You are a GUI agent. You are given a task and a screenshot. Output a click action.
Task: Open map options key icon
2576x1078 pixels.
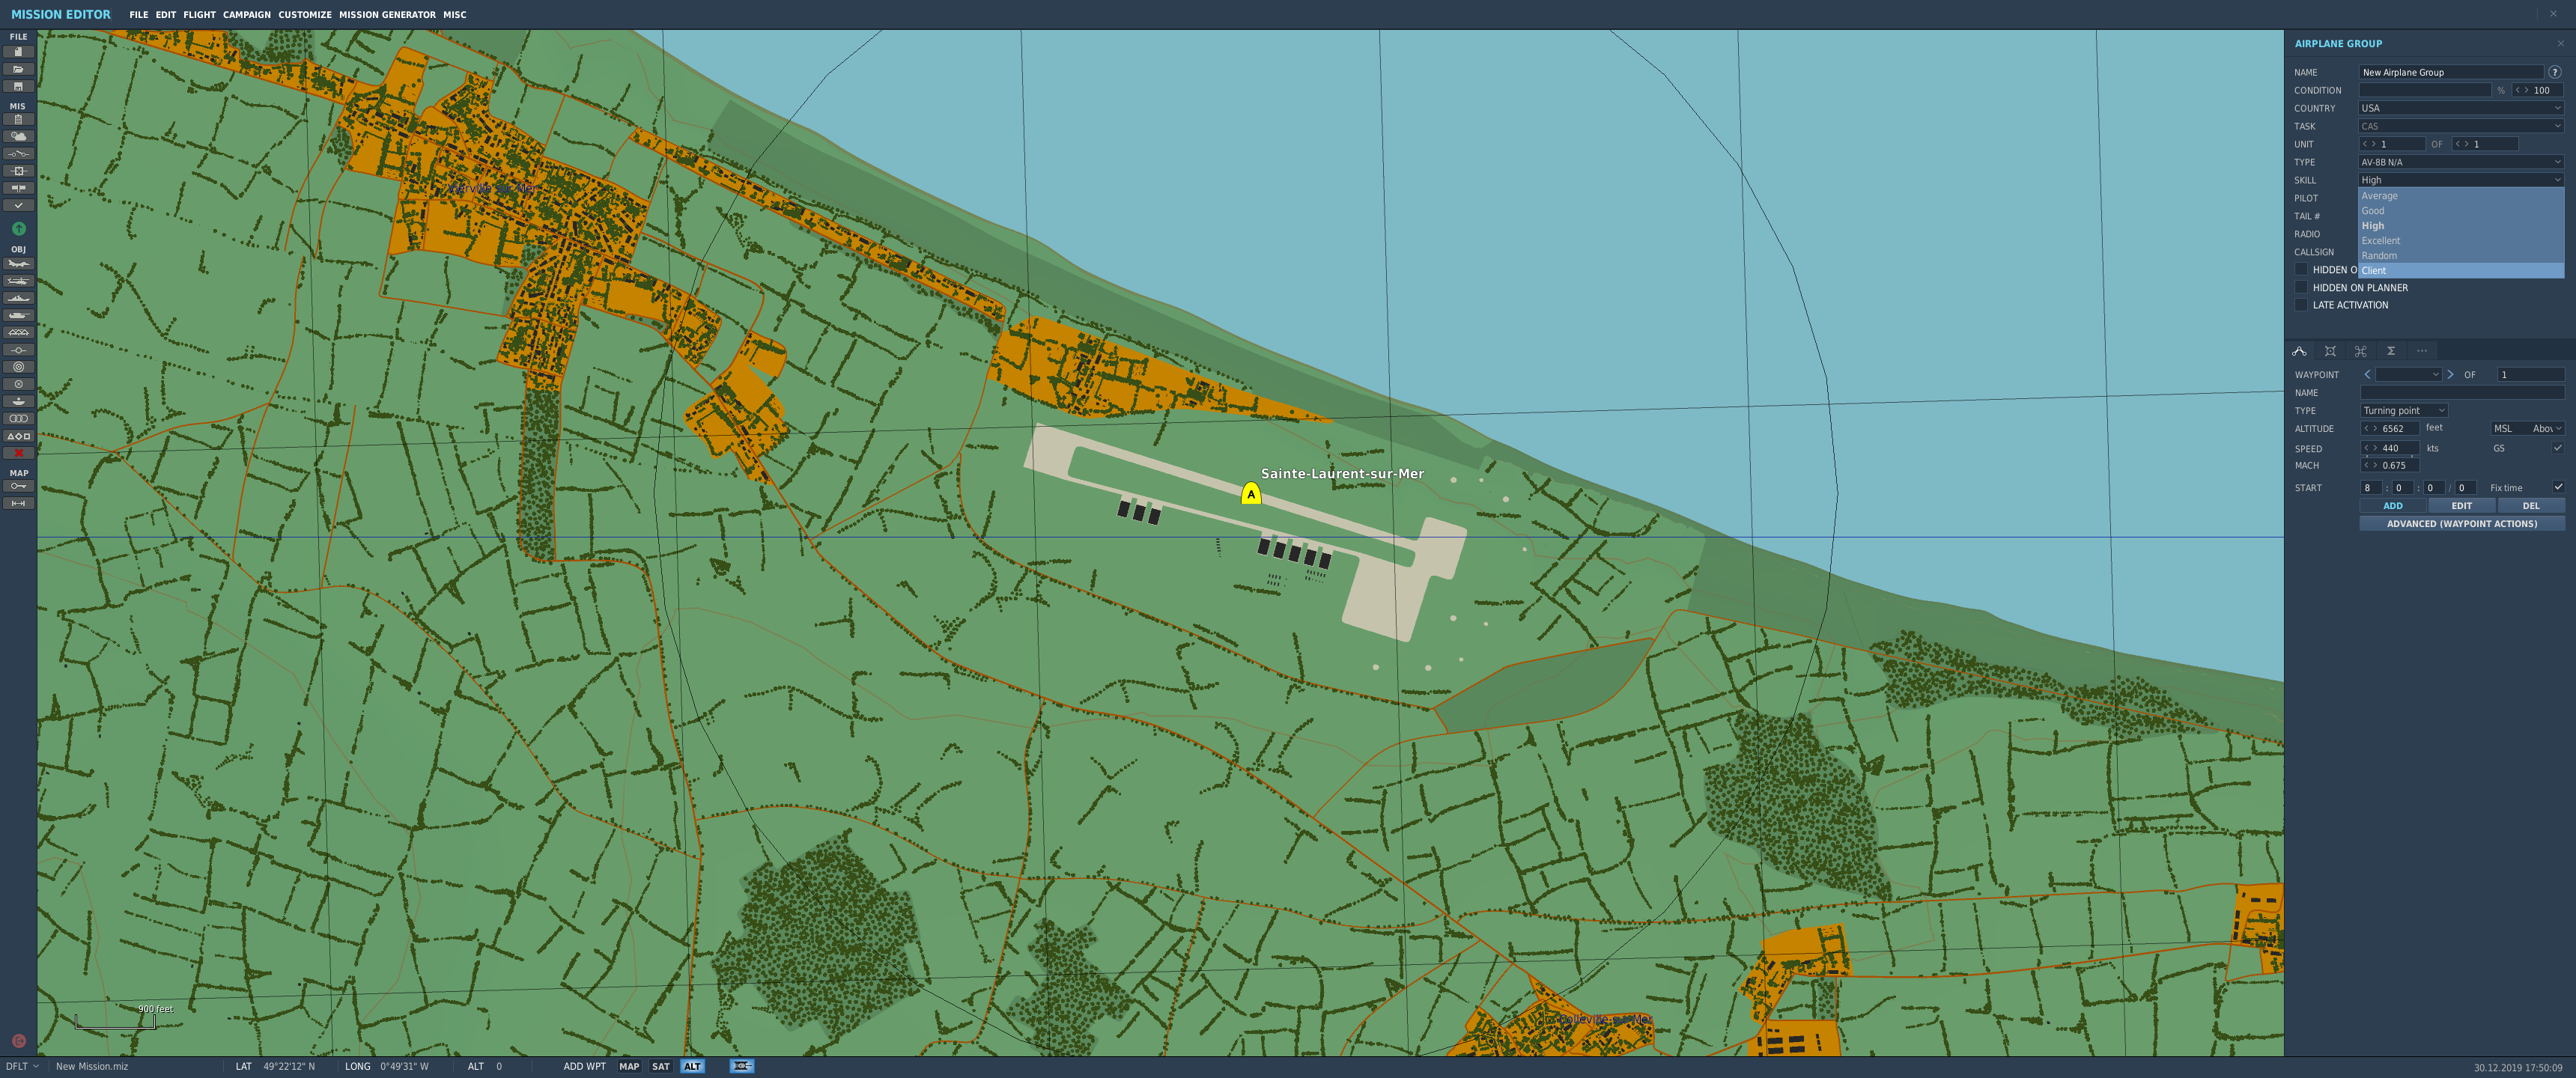click(18, 486)
